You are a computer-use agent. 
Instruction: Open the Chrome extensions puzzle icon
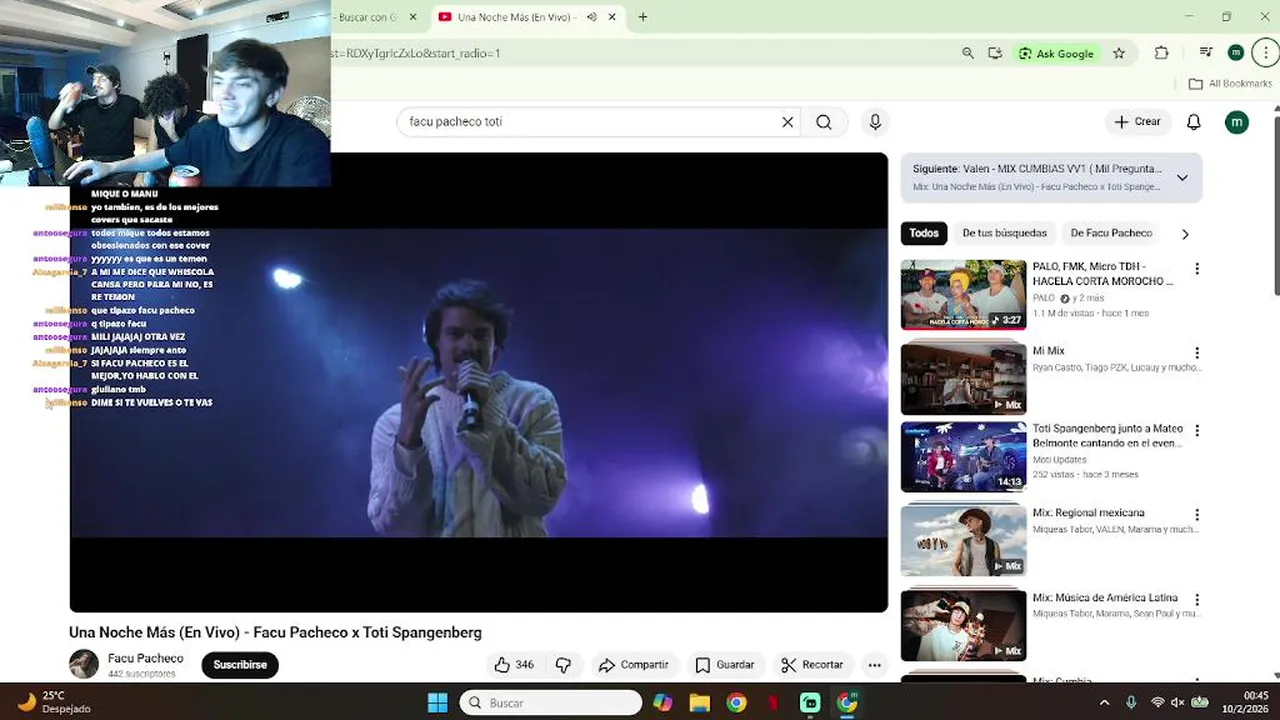pyautogui.click(x=1161, y=53)
